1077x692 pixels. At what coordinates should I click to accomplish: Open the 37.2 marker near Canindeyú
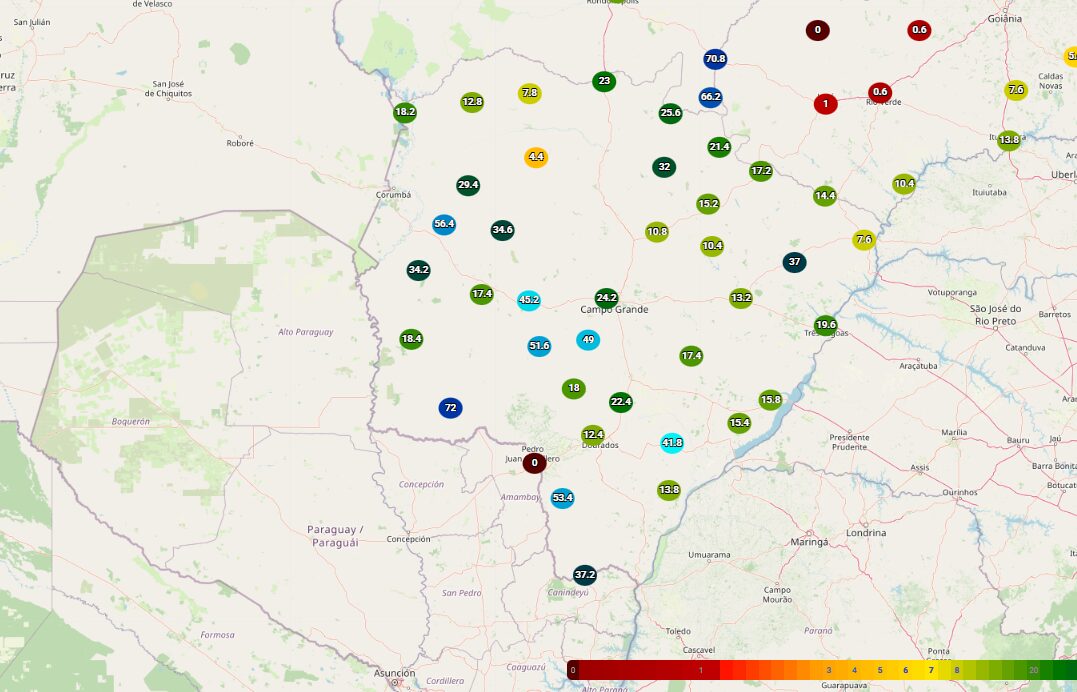[x=585, y=575]
